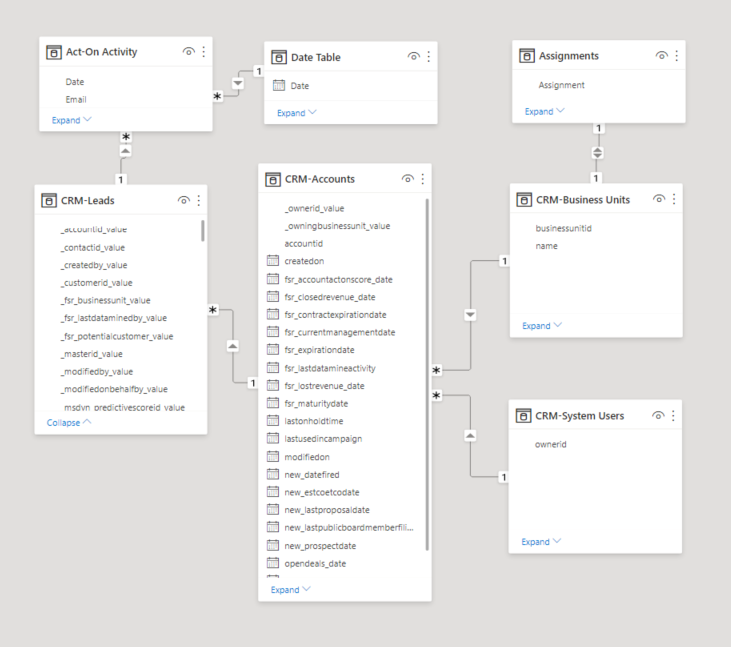The width and height of the screenshot is (731, 647).
Task: Click calendar icon beside fsr_maturitydate field
Action: click(x=273, y=403)
